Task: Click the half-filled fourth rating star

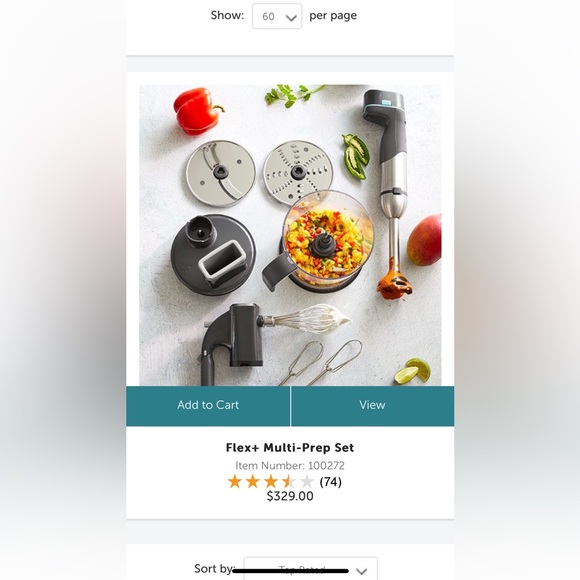Action: click(x=289, y=482)
